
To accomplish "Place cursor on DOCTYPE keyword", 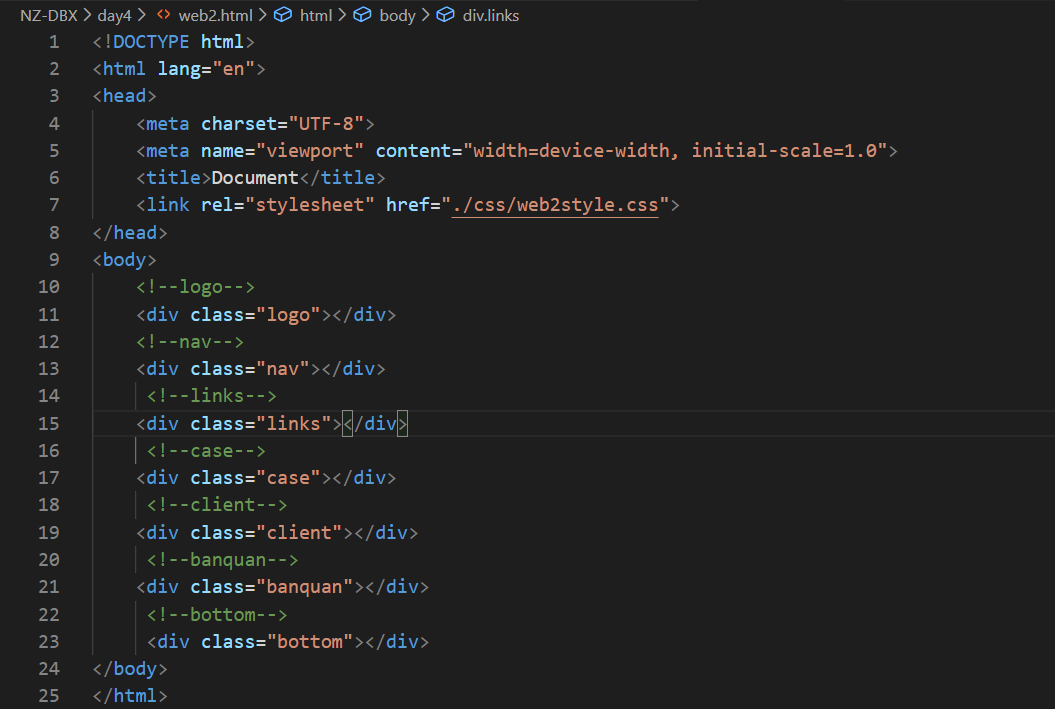I will click(x=151, y=42).
